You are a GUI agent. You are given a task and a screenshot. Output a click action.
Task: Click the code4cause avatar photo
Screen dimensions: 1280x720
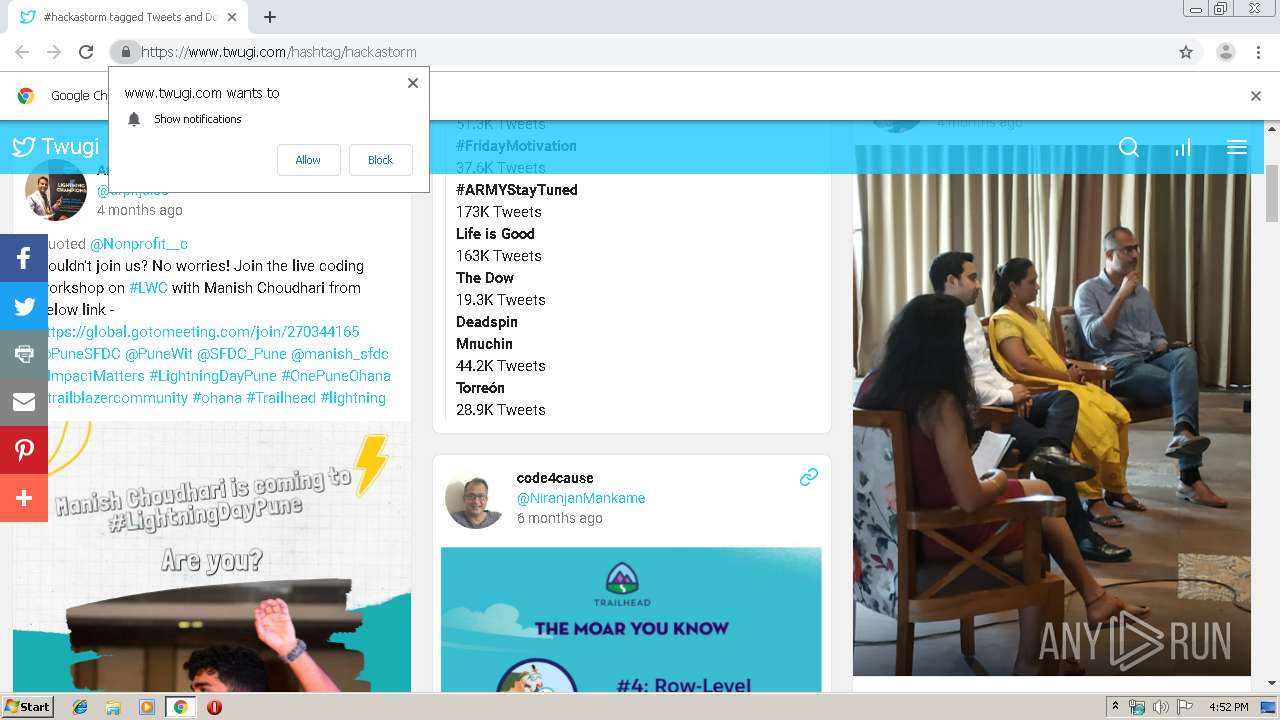click(475, 498)
